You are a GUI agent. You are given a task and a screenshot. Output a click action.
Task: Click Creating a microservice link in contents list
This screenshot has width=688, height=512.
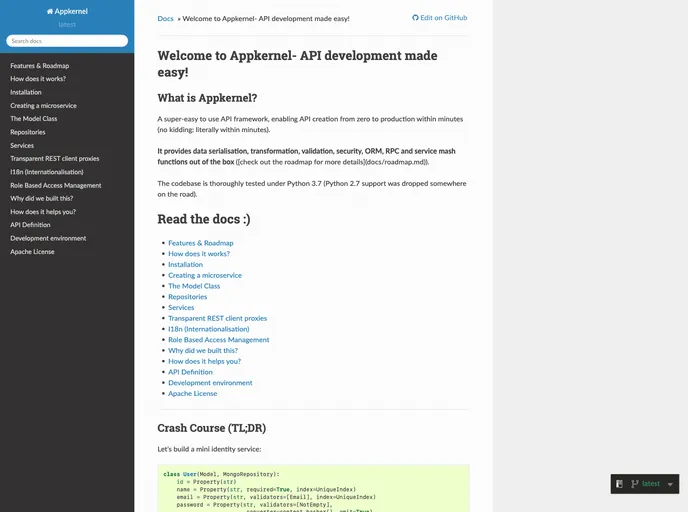(205, 275)
